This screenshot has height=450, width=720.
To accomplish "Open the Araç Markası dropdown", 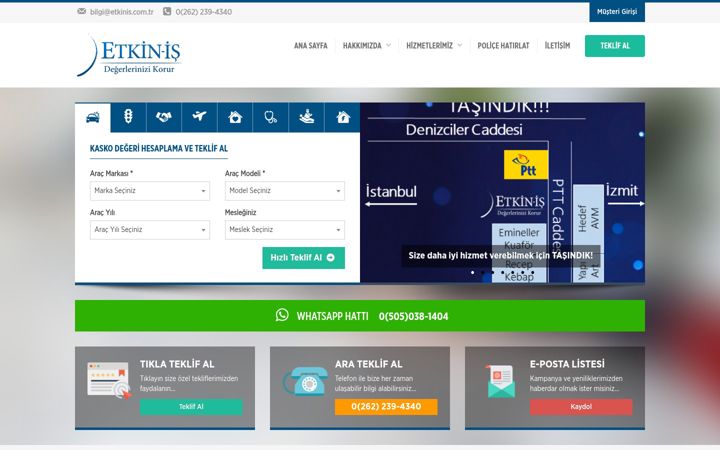I will [150, 191].
